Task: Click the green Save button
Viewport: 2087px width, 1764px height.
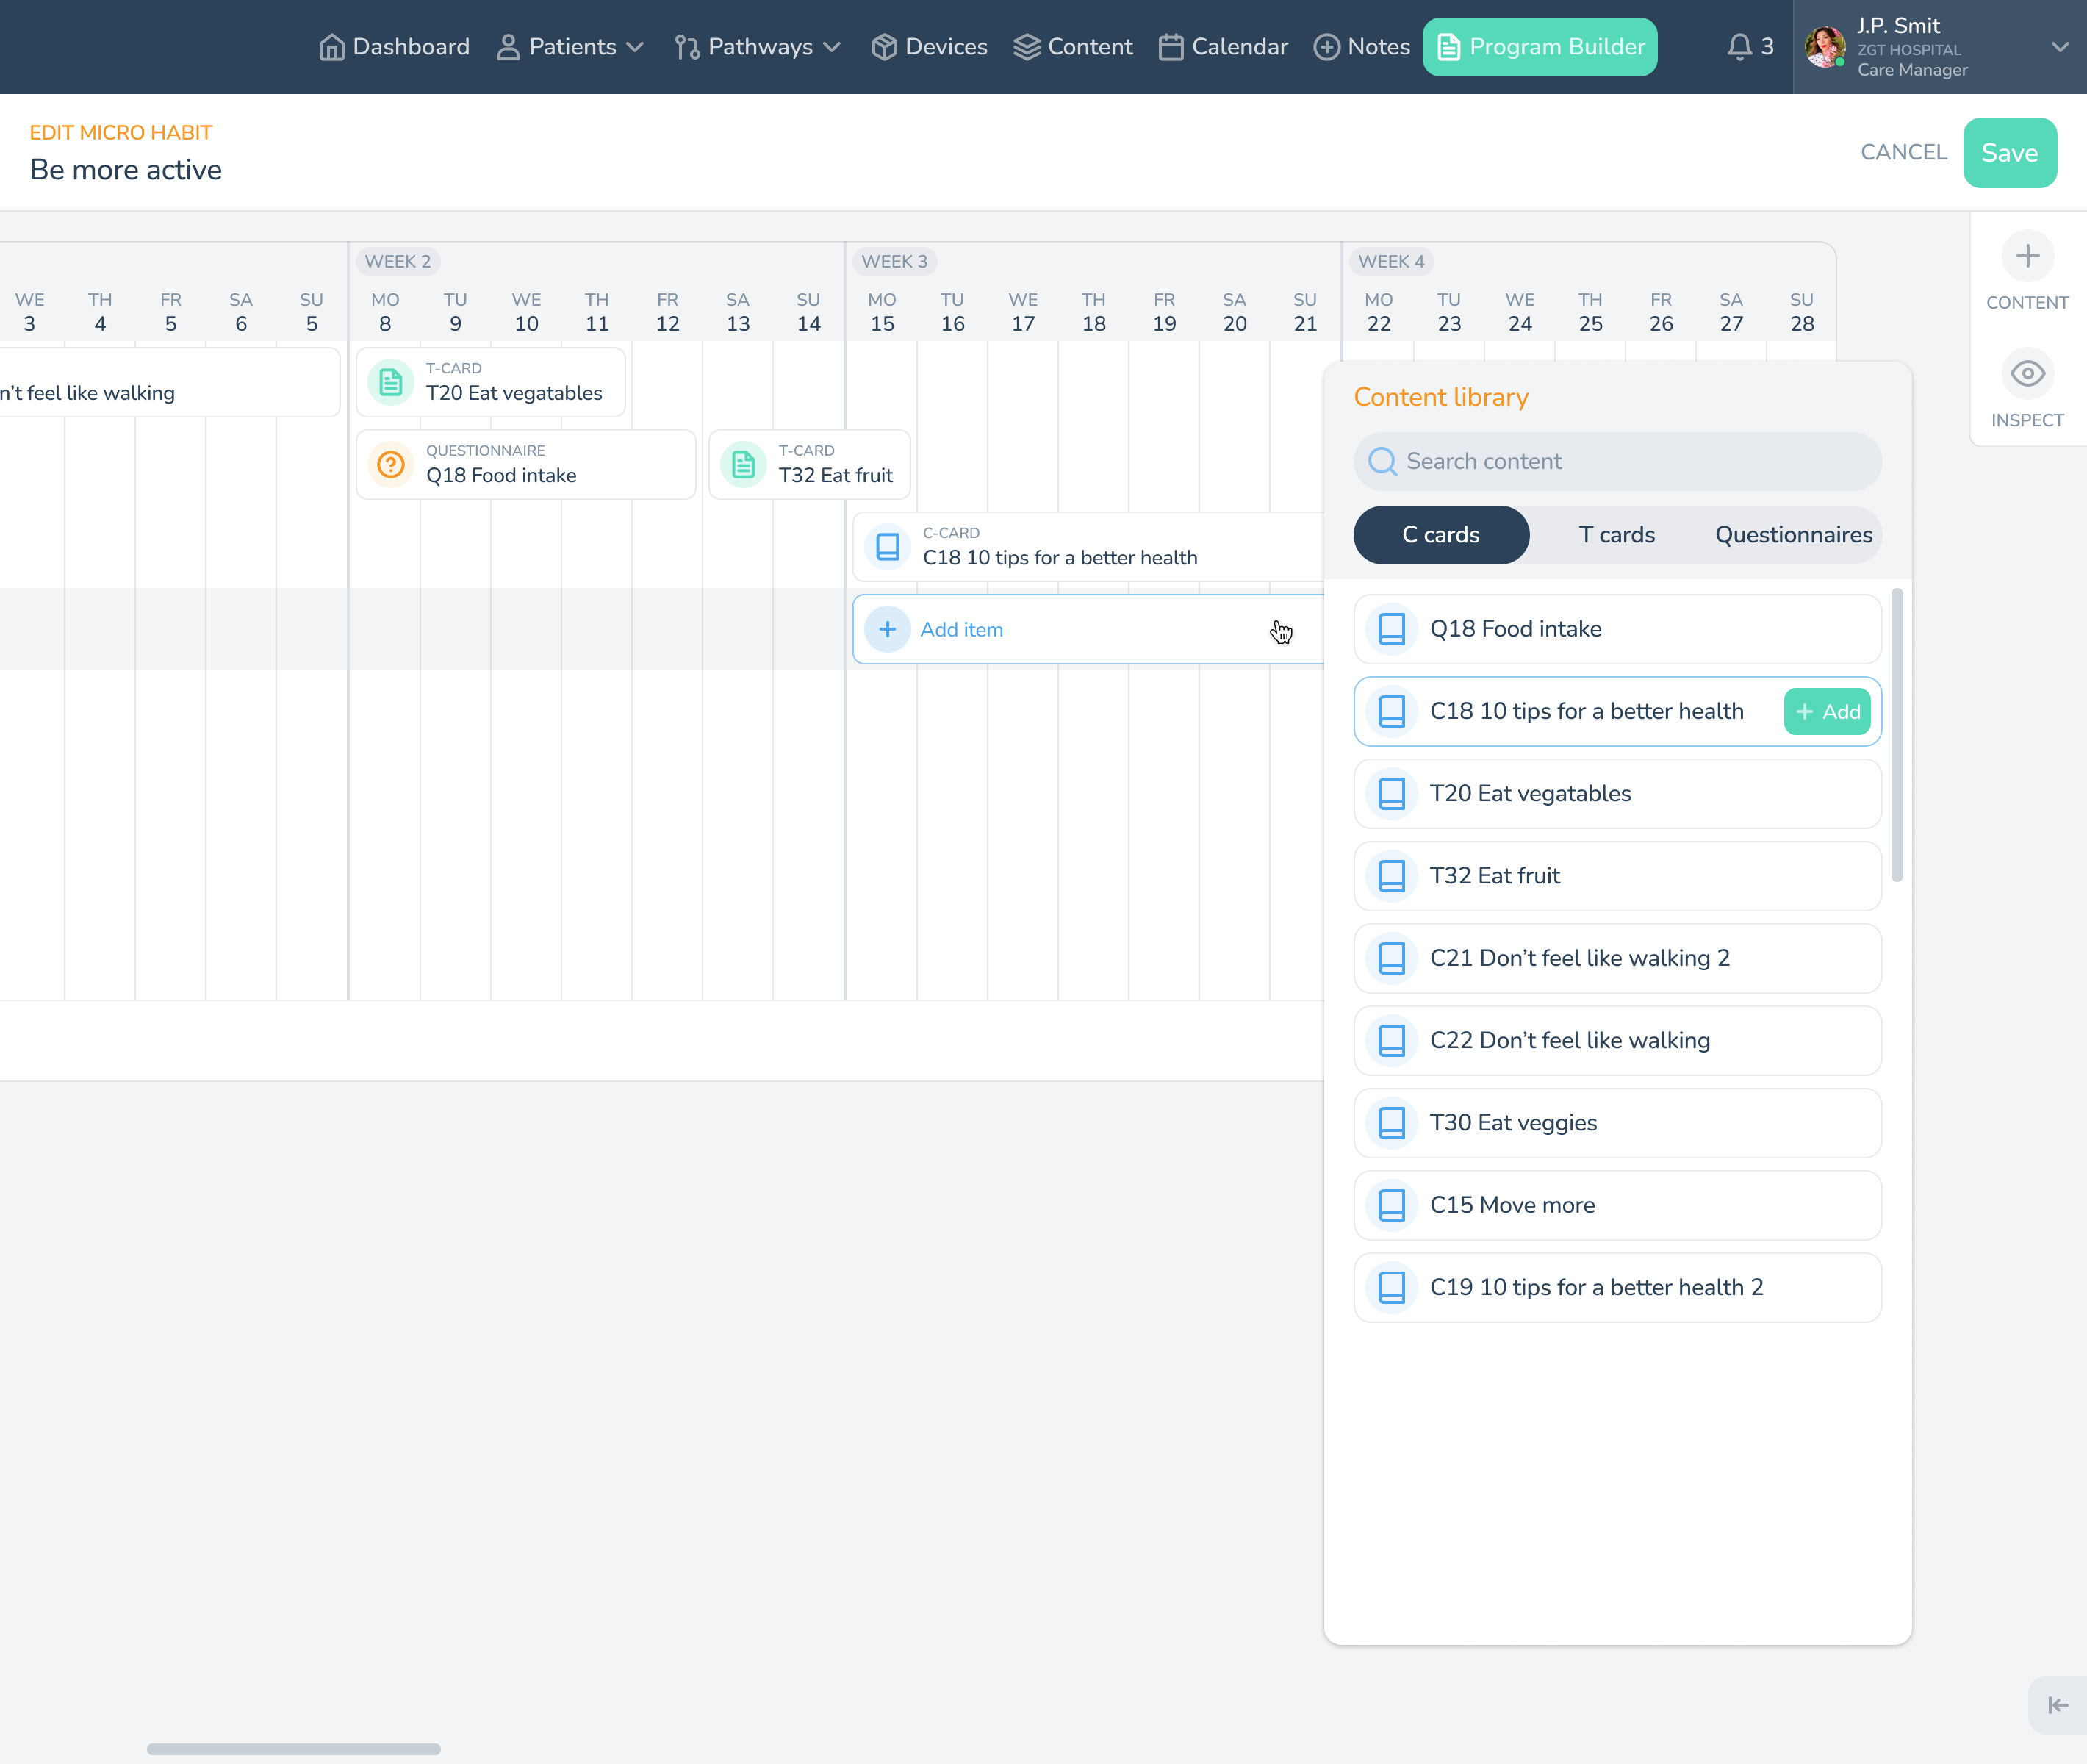Action: (x=2009, y=153)
